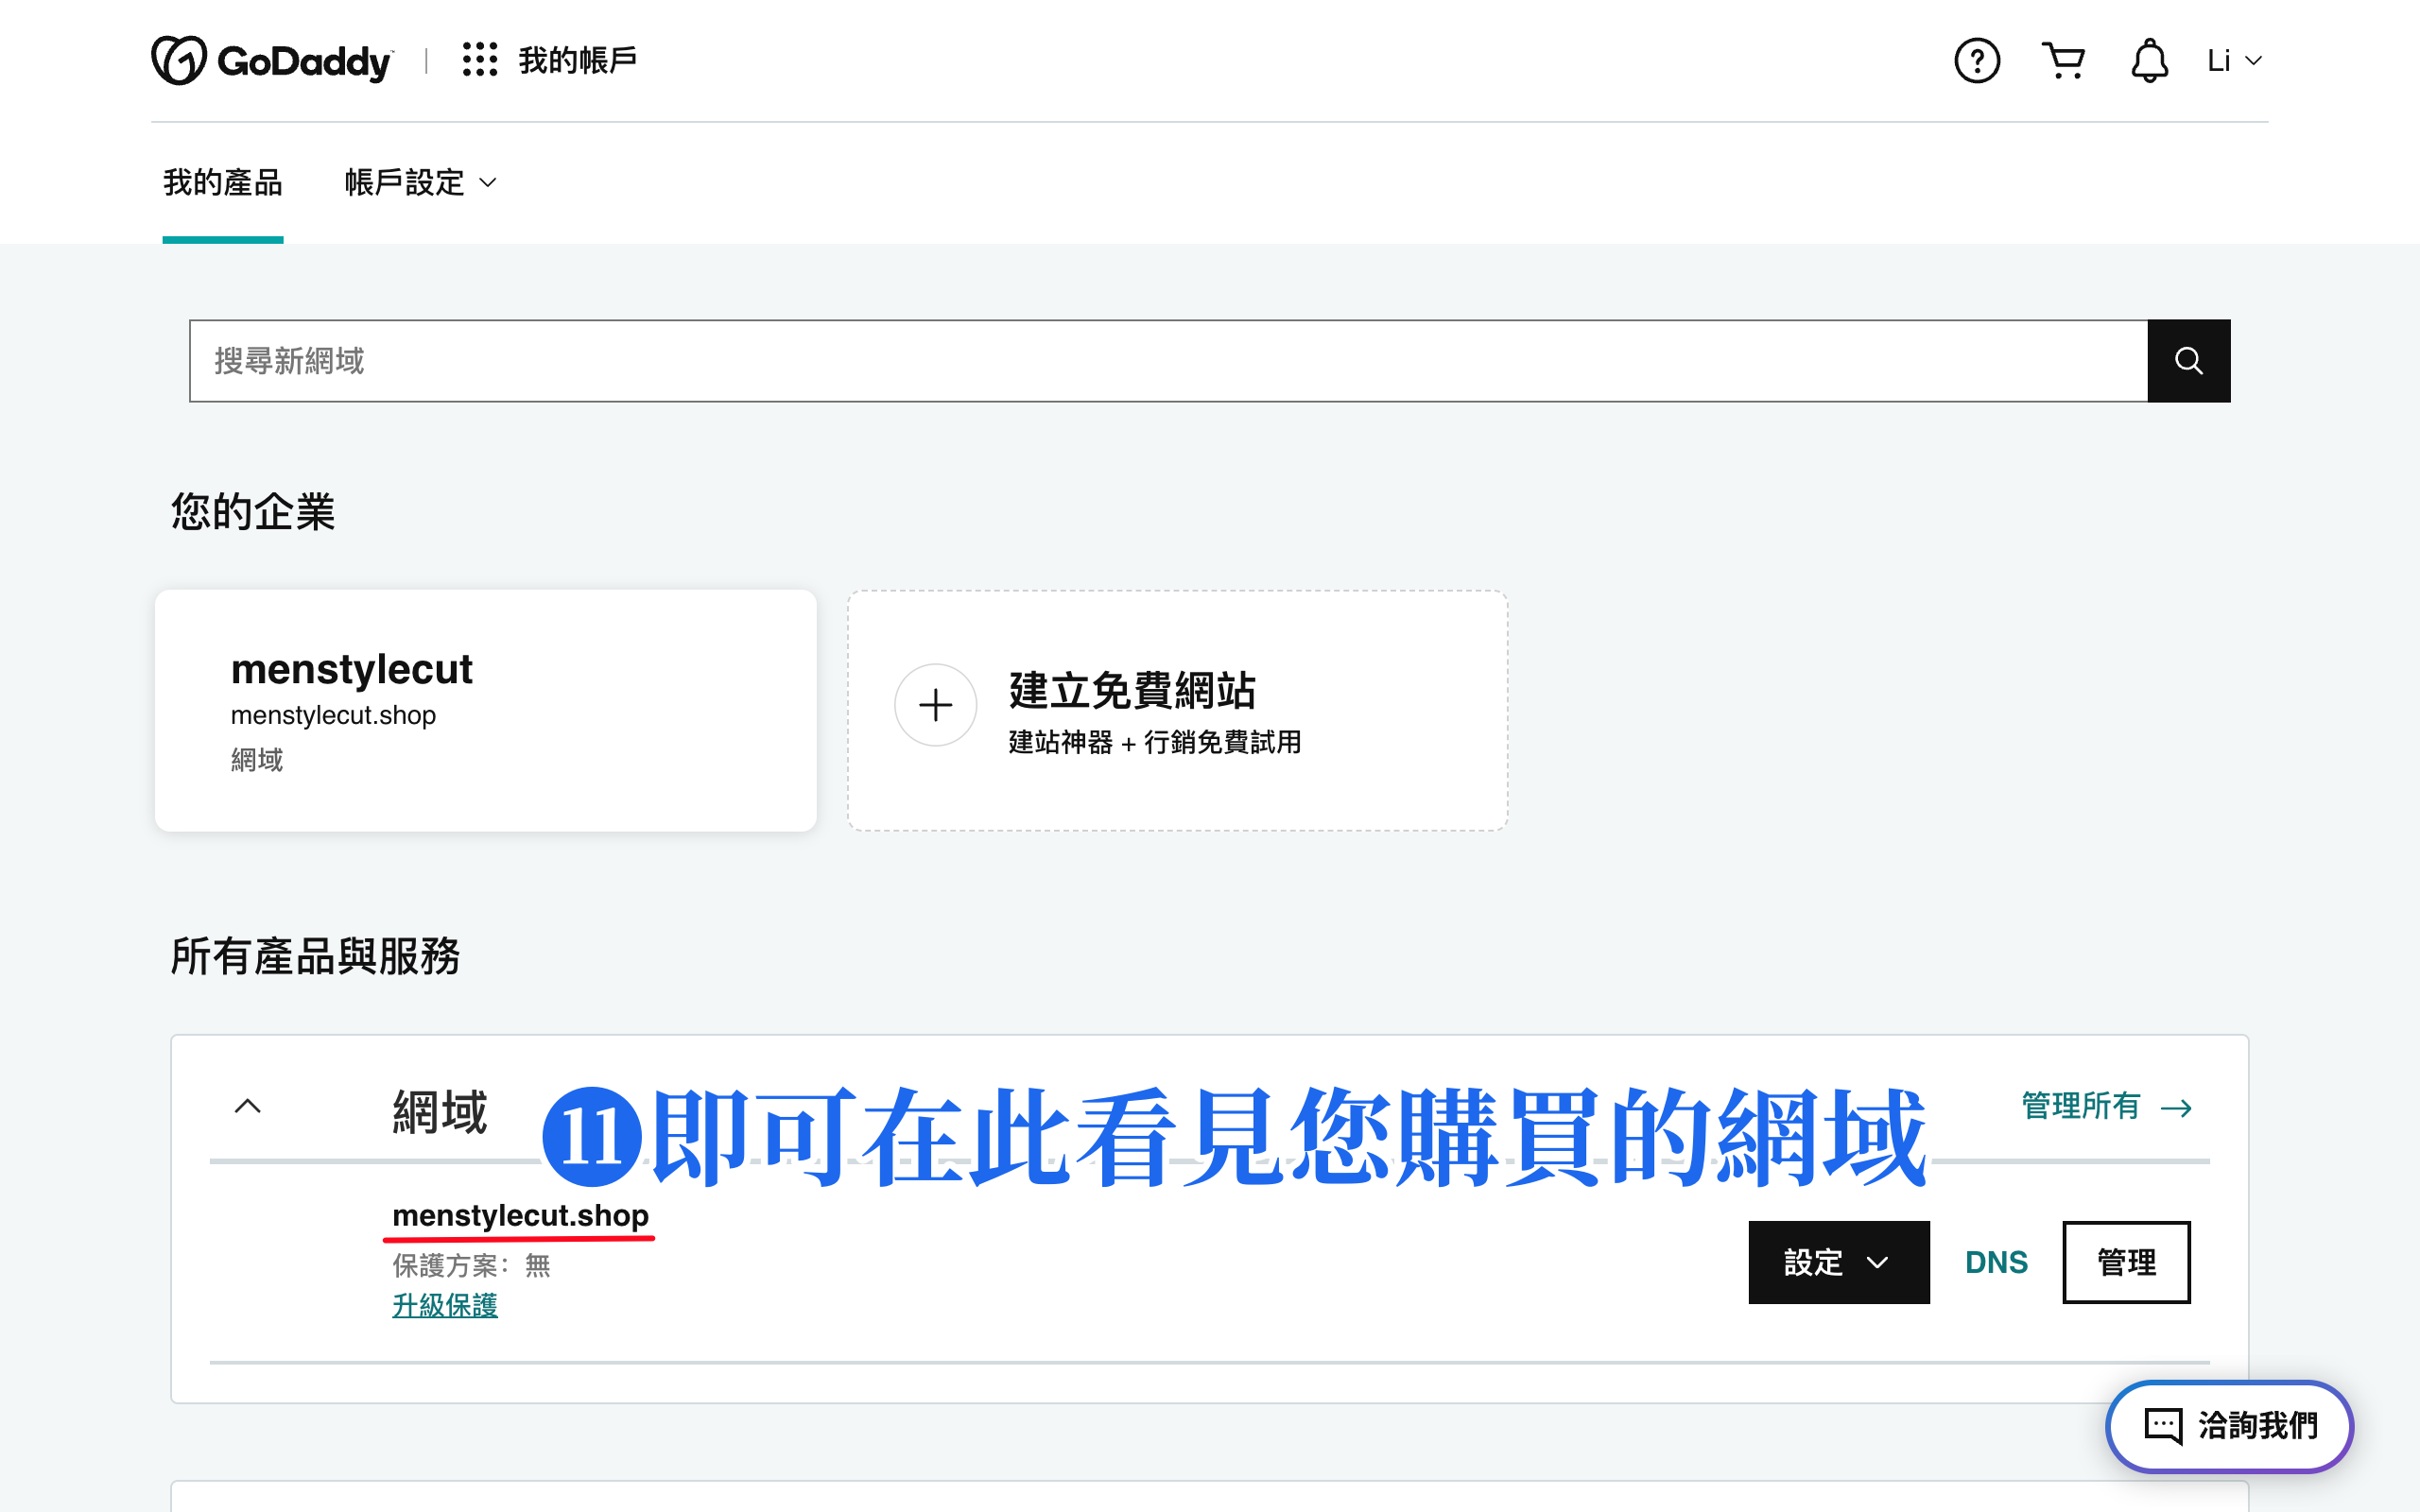2420x1512 pixels.
Task: Click the menstylecut.shop text in business card
Action: pos(333,715)
